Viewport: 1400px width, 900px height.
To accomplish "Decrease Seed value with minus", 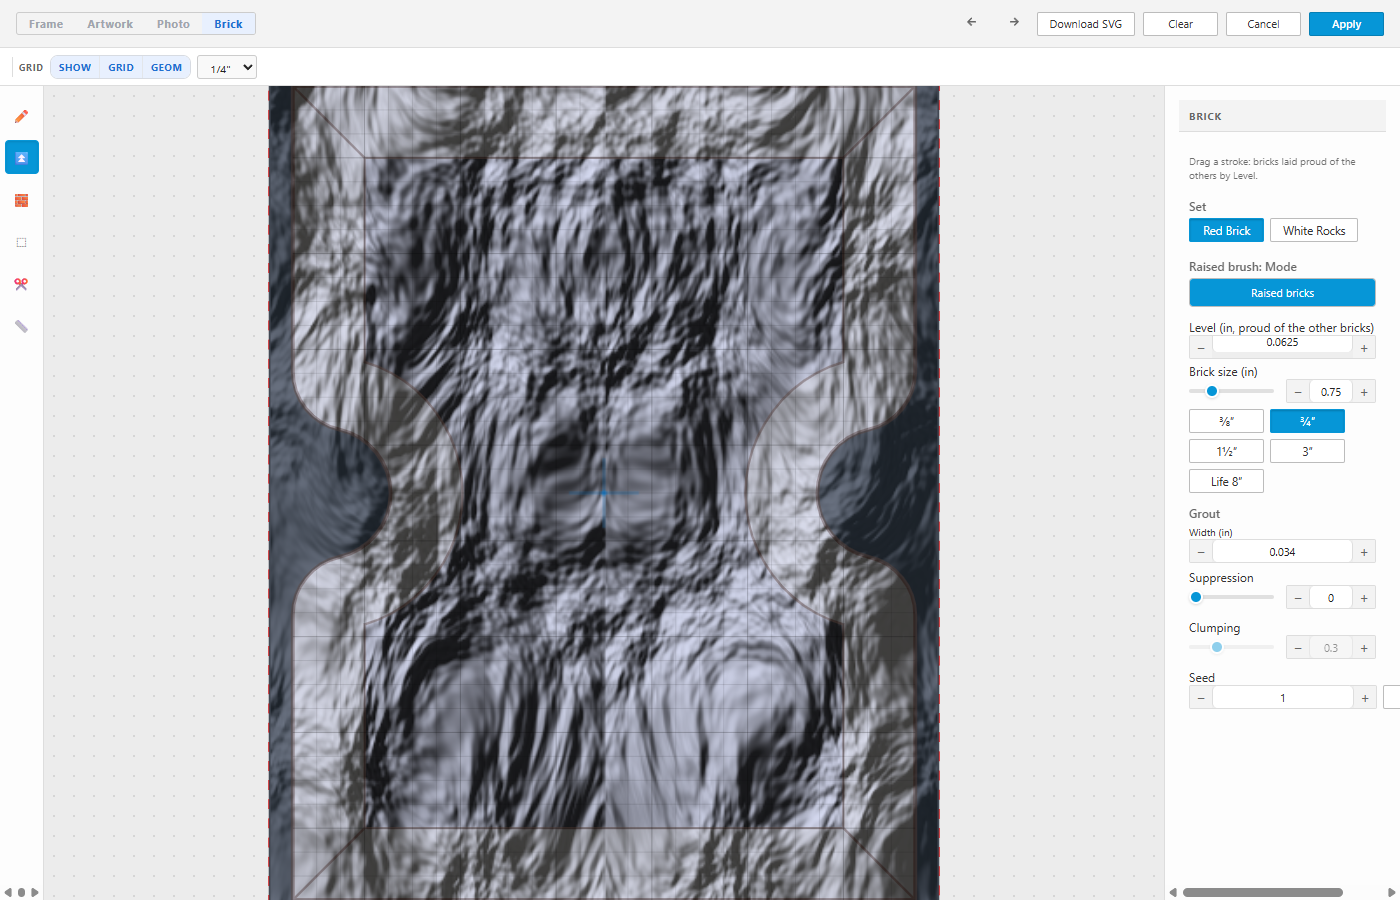I will [1201, 698].
